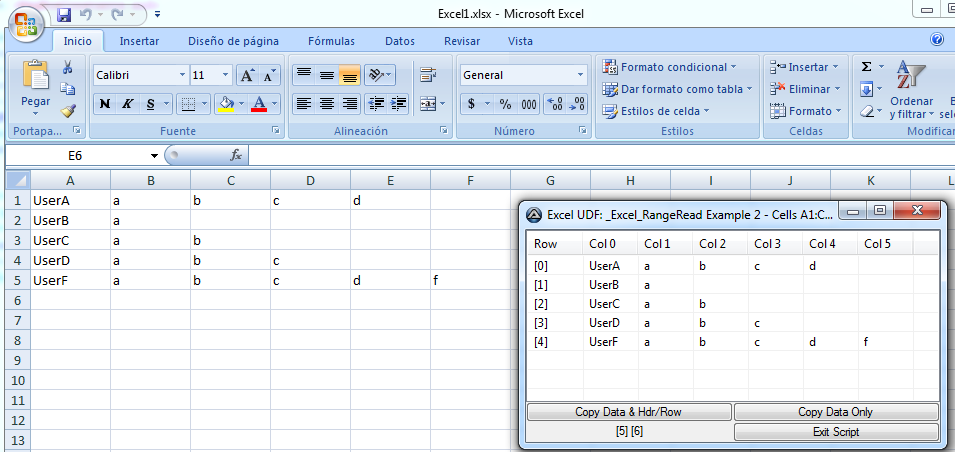Center text horizontally
The width and height of the screenshot is (955, 452).
click(326, 104)
